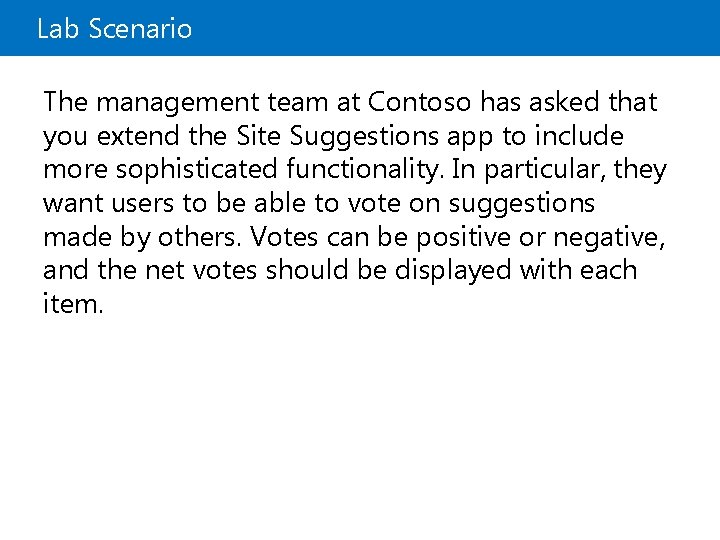Click the word 'sophisticated' in the paragraph
The image size is (720, 540).
(197, 170)
